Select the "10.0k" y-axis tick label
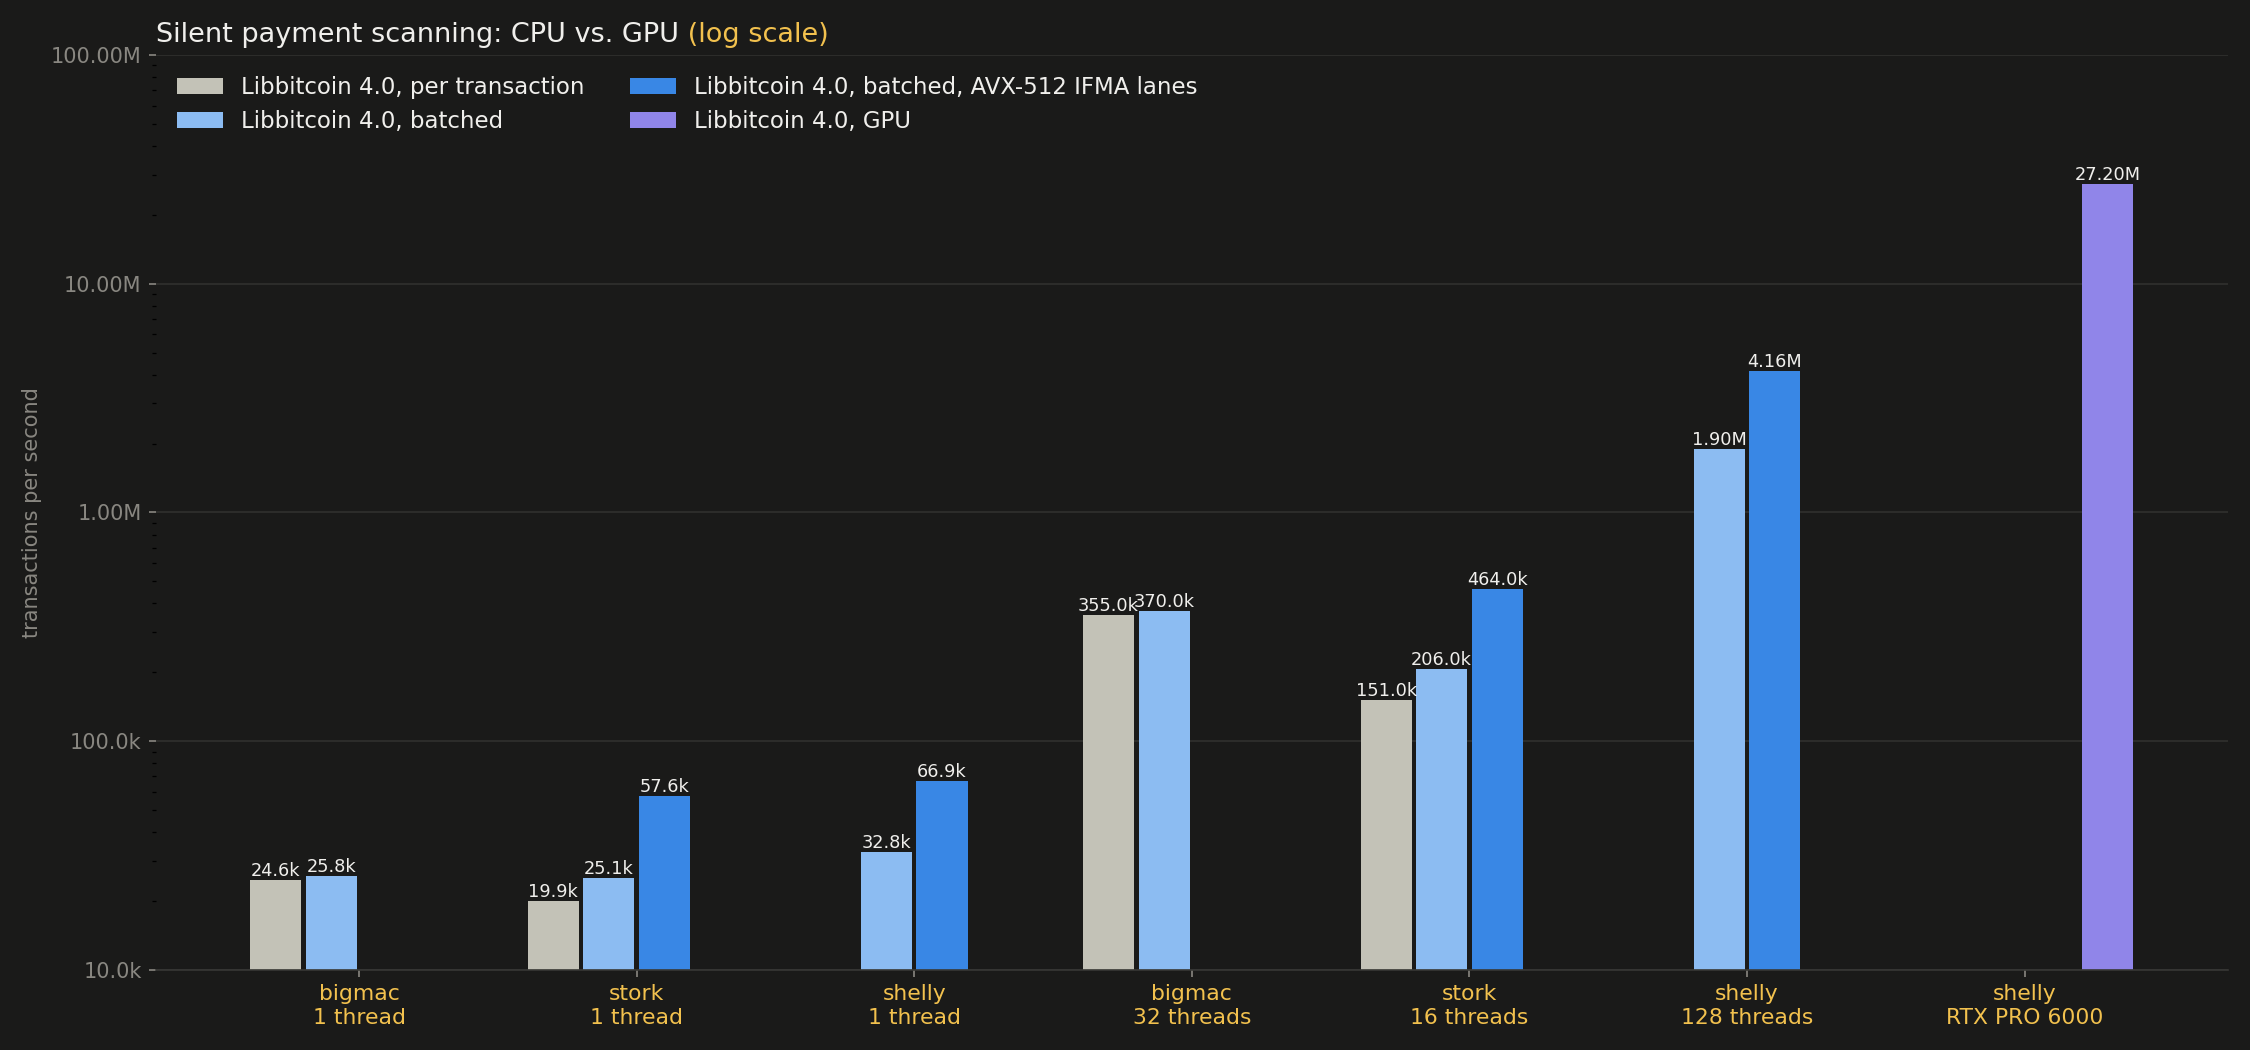This screenshot has height=1050, width=2250. pyautogui.click(x=112, y=970)
